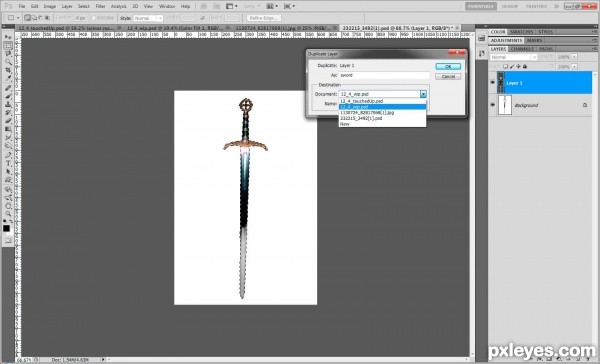Click the black foreground color swatch
Image resolution: width=600 pixels, height=364 pixels.
pyautogui.click(x=6, y=228)
